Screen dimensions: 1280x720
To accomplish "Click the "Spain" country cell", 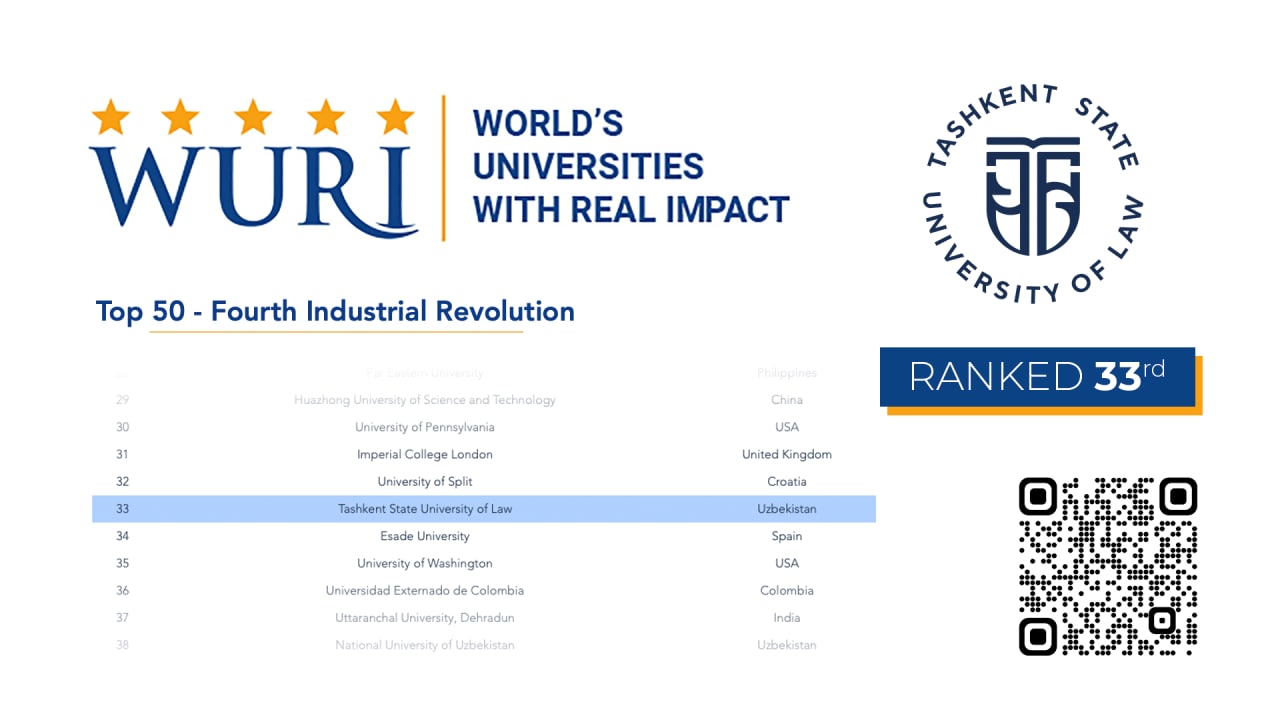I will coord(787,536).
